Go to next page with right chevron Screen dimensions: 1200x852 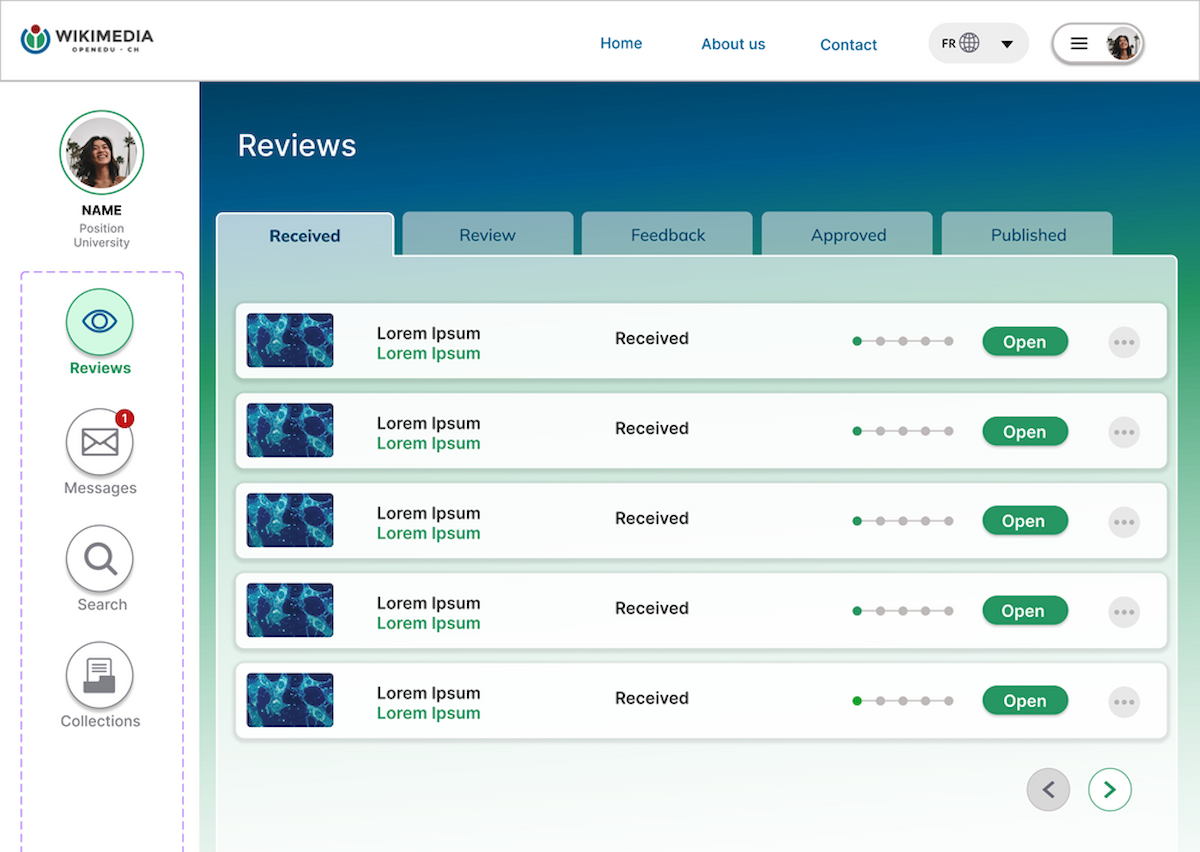tap(1109, 790)
